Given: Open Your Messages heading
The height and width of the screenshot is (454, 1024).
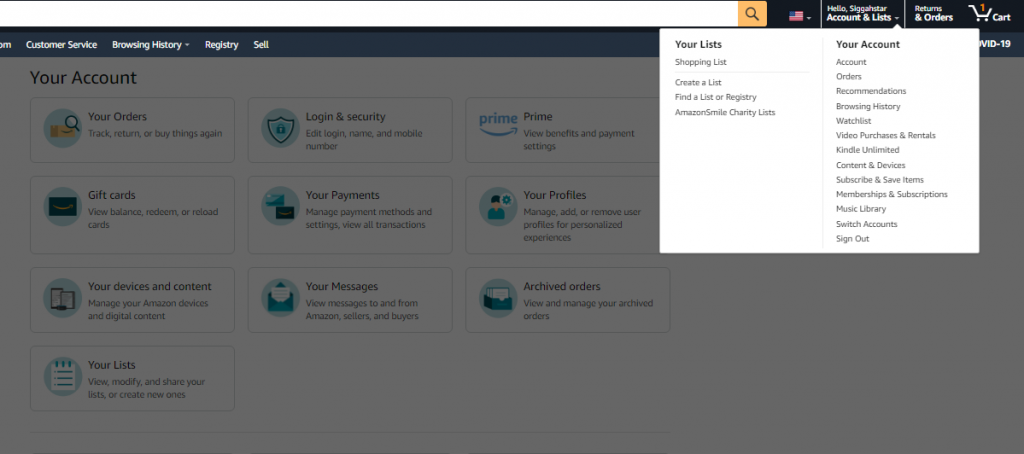Looking at the screenshot, I should pyautogui.click(x=342, y=287).
